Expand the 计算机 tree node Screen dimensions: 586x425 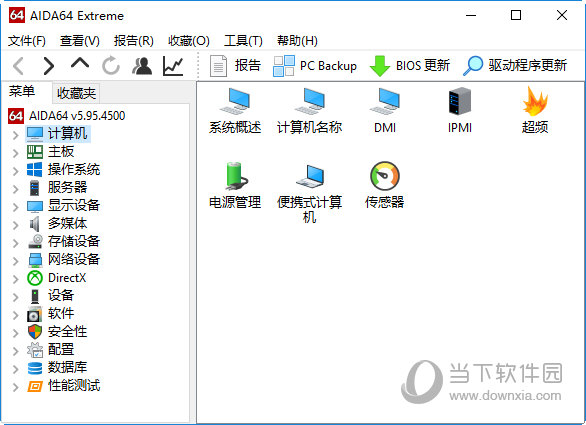click(15, 135)
